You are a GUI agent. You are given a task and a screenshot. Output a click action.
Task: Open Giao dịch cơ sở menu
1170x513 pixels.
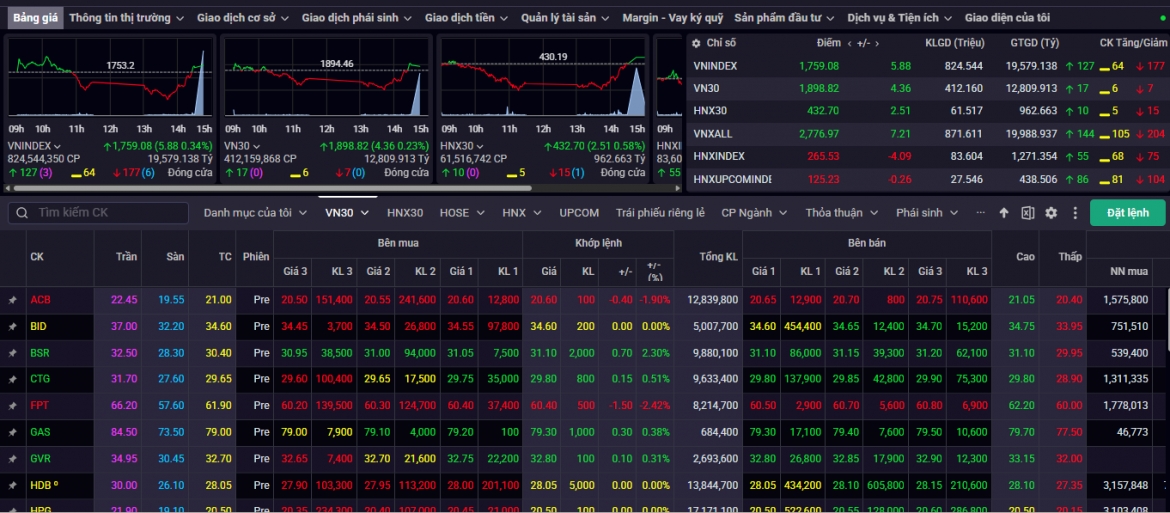coord(243,17)
